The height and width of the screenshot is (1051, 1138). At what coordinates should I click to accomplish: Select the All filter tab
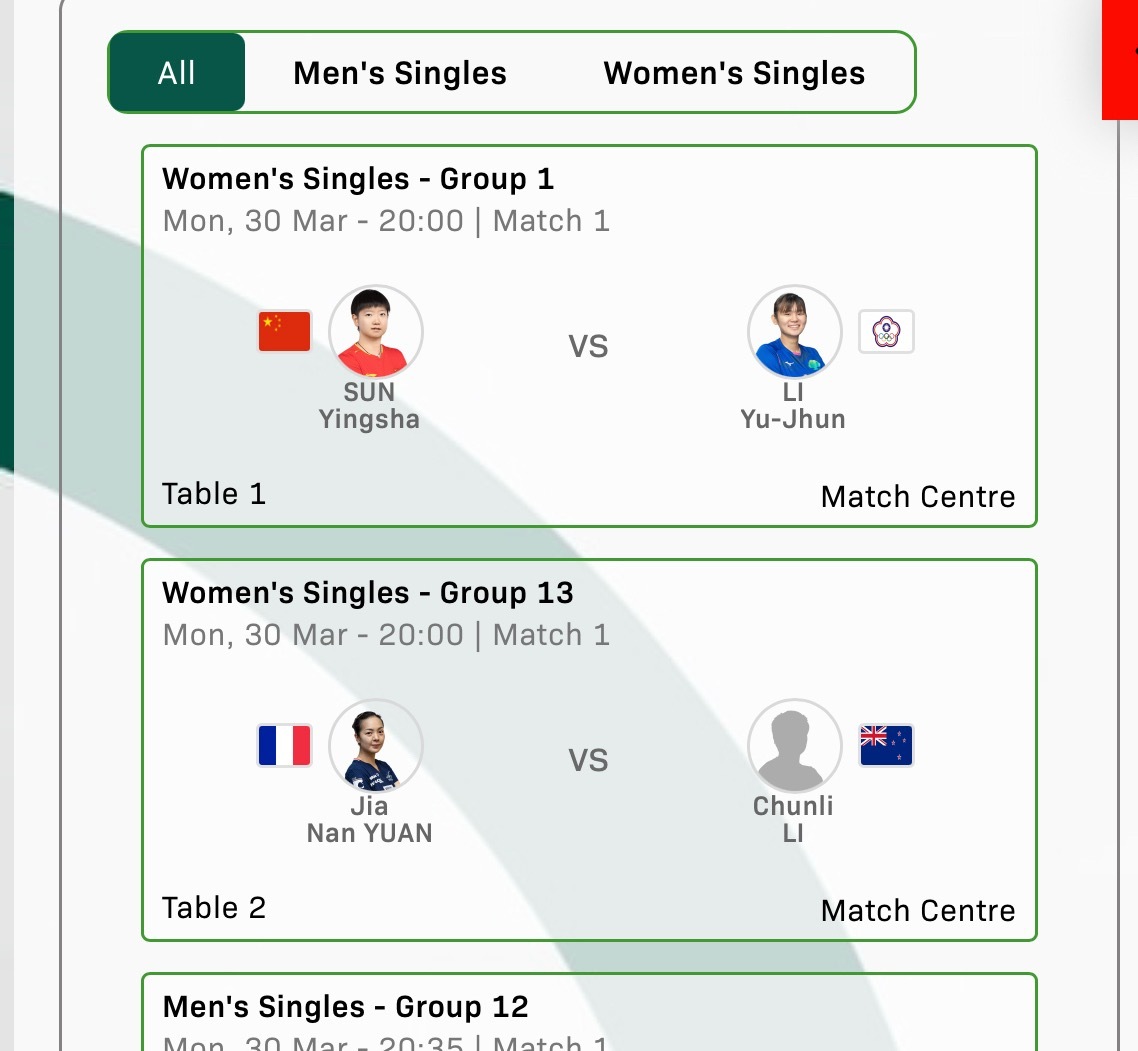coord(176,73)
